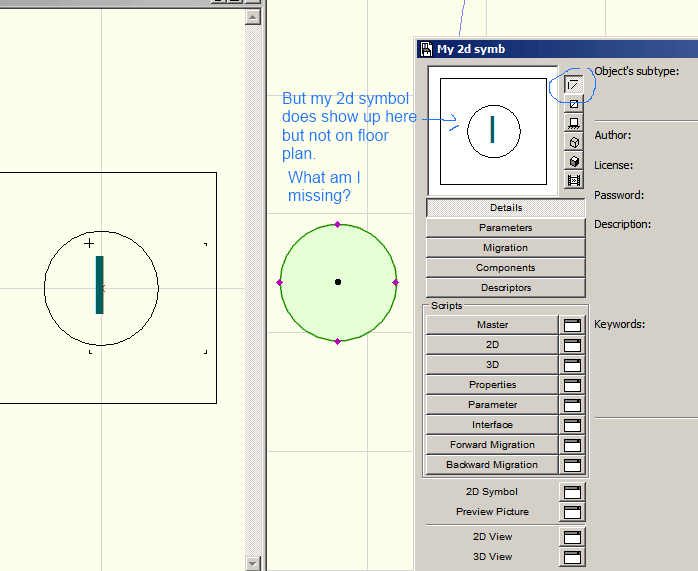
Task: Open 3D View in new window
Action: point(572,557)
